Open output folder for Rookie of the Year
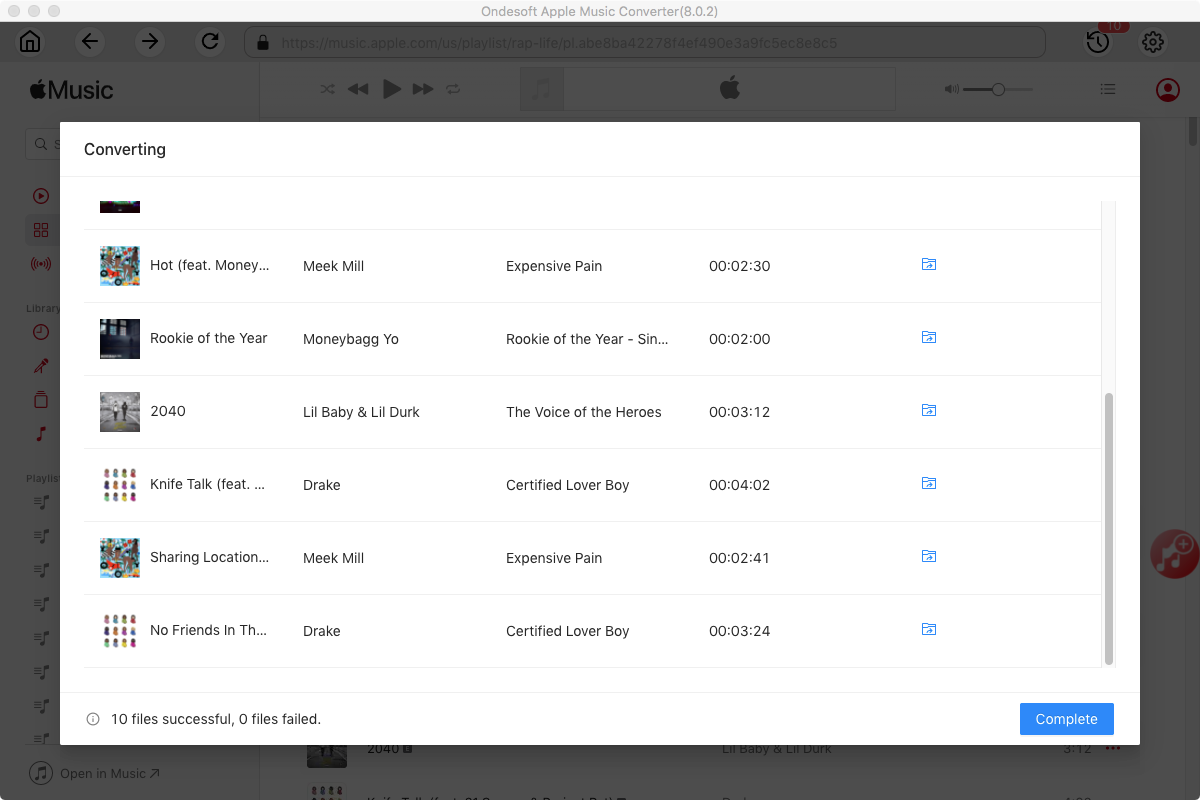This screenshot has width=1200, height=800. pyautogui.click(x=929, y=338)
